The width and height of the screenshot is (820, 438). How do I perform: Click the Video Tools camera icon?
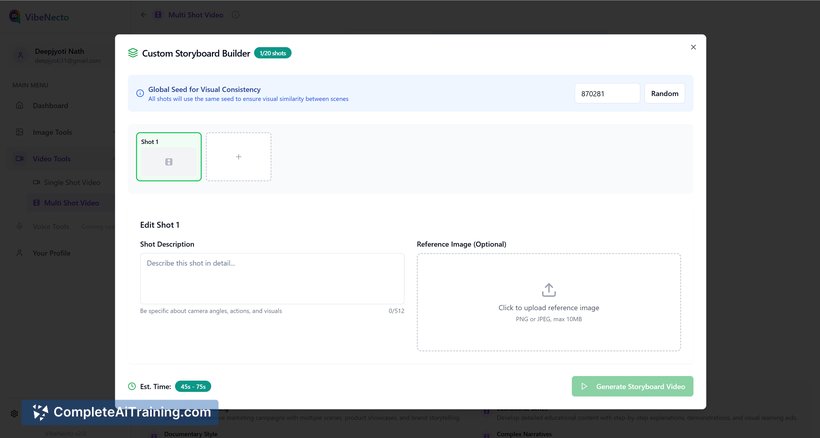pyautogui.click(x=19, y=158)
